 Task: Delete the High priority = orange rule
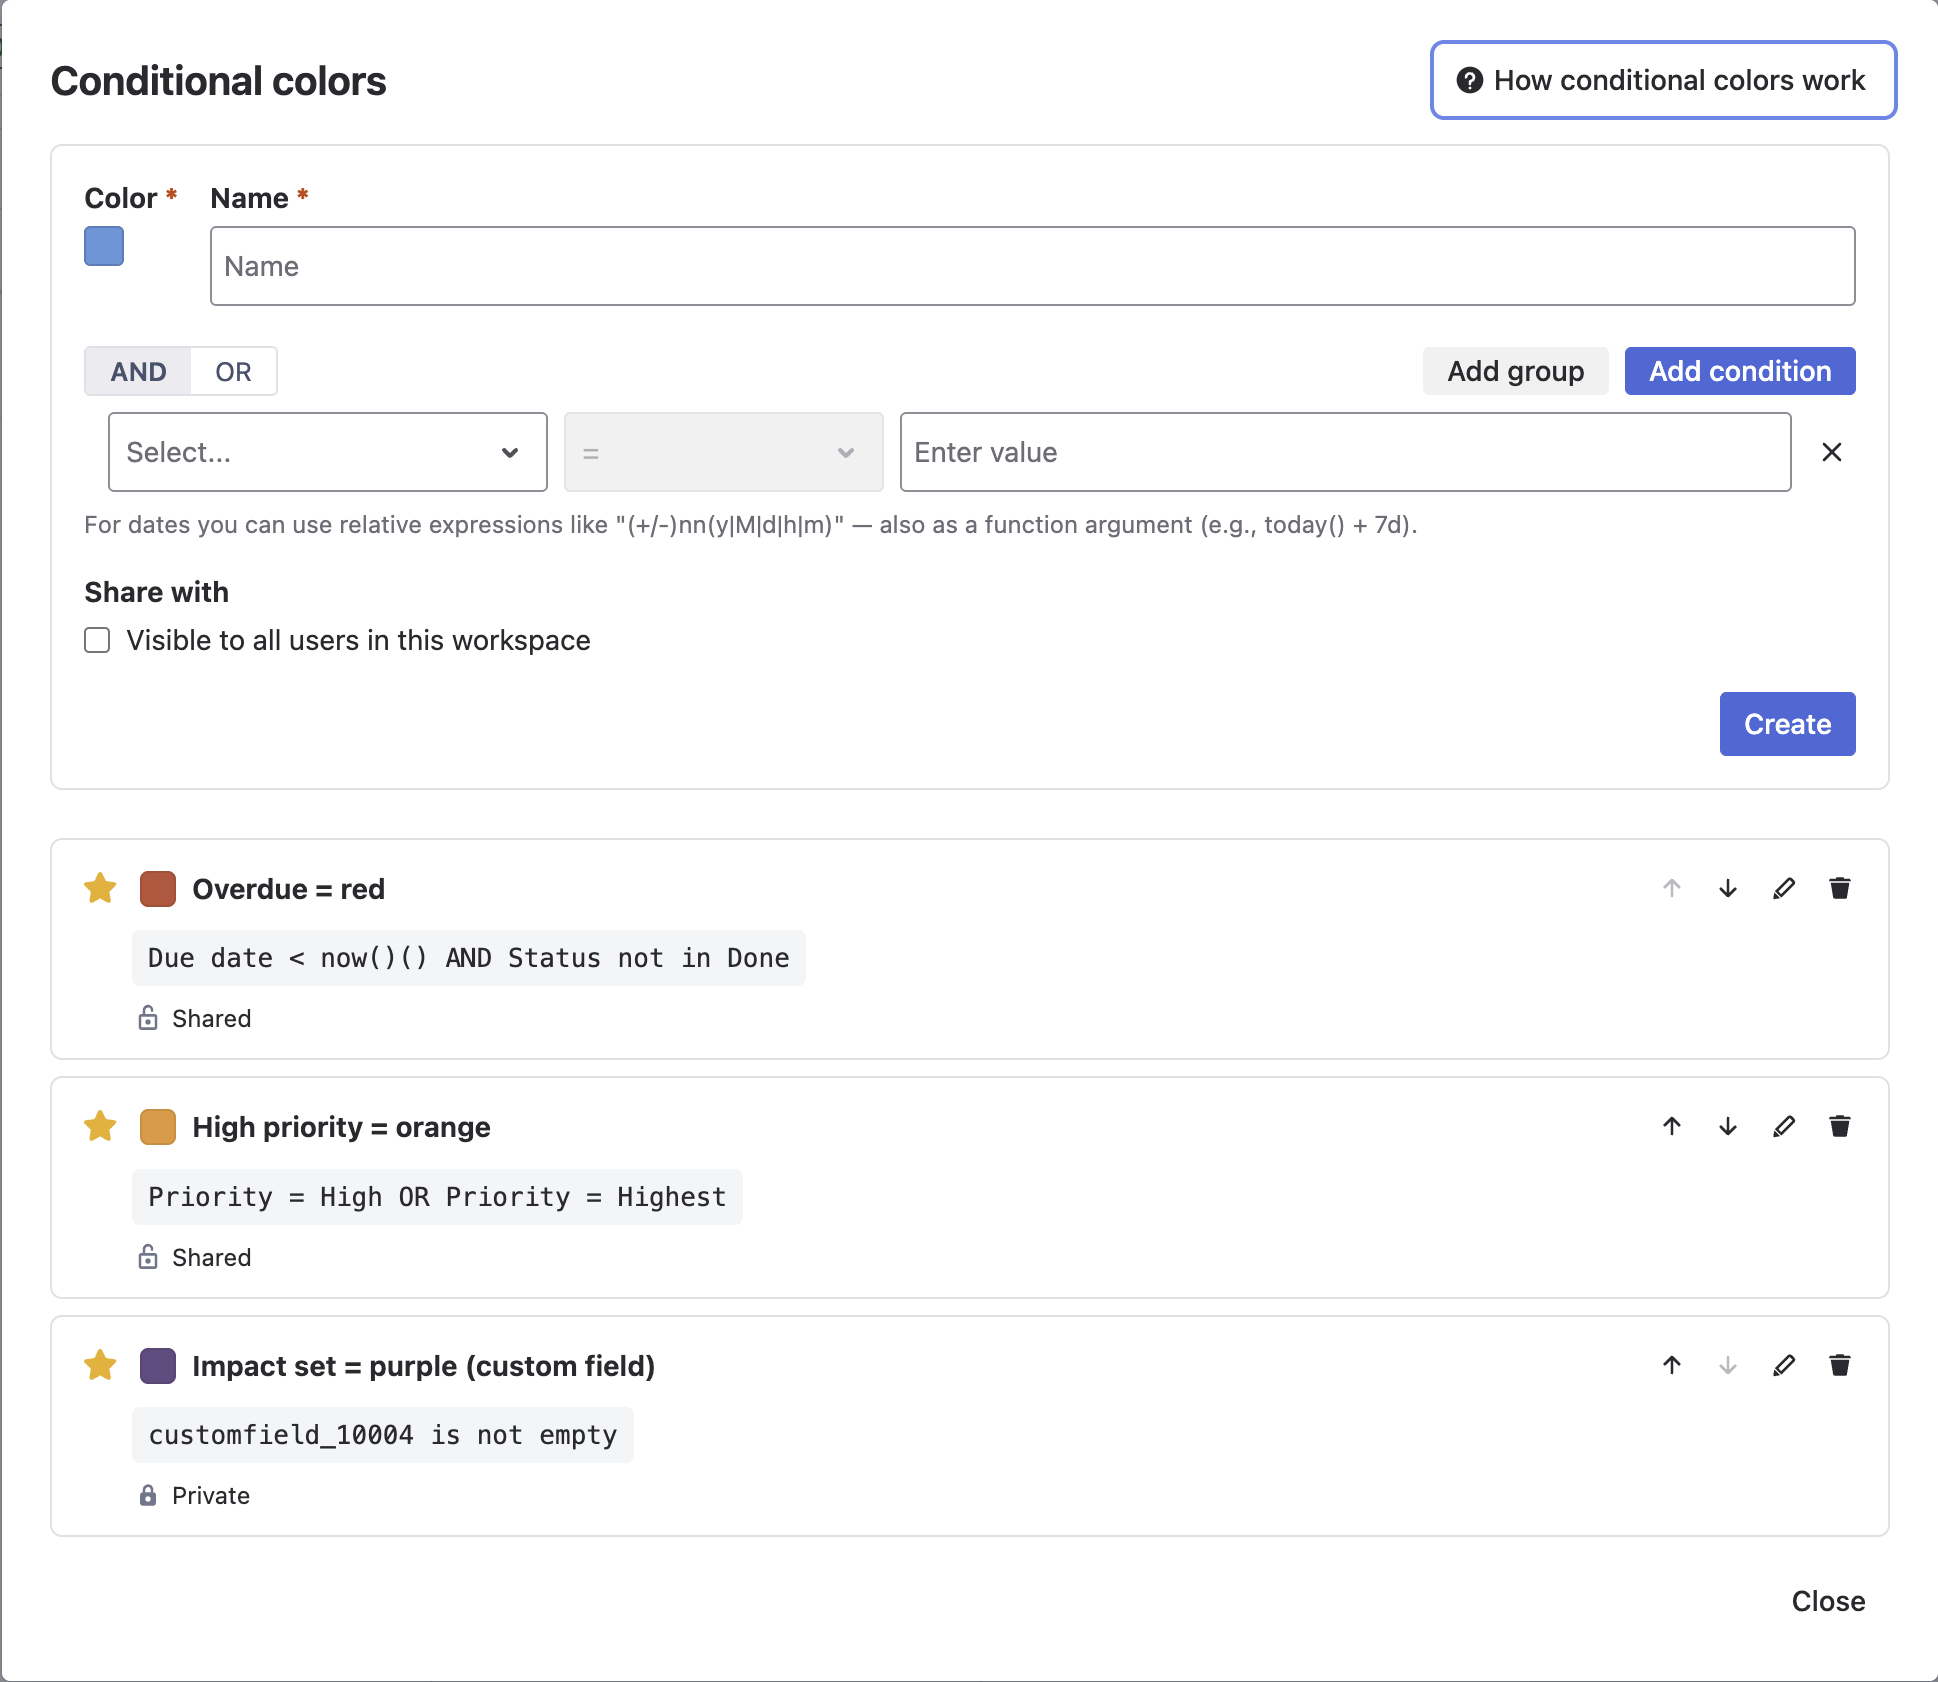(1840, 1126)
